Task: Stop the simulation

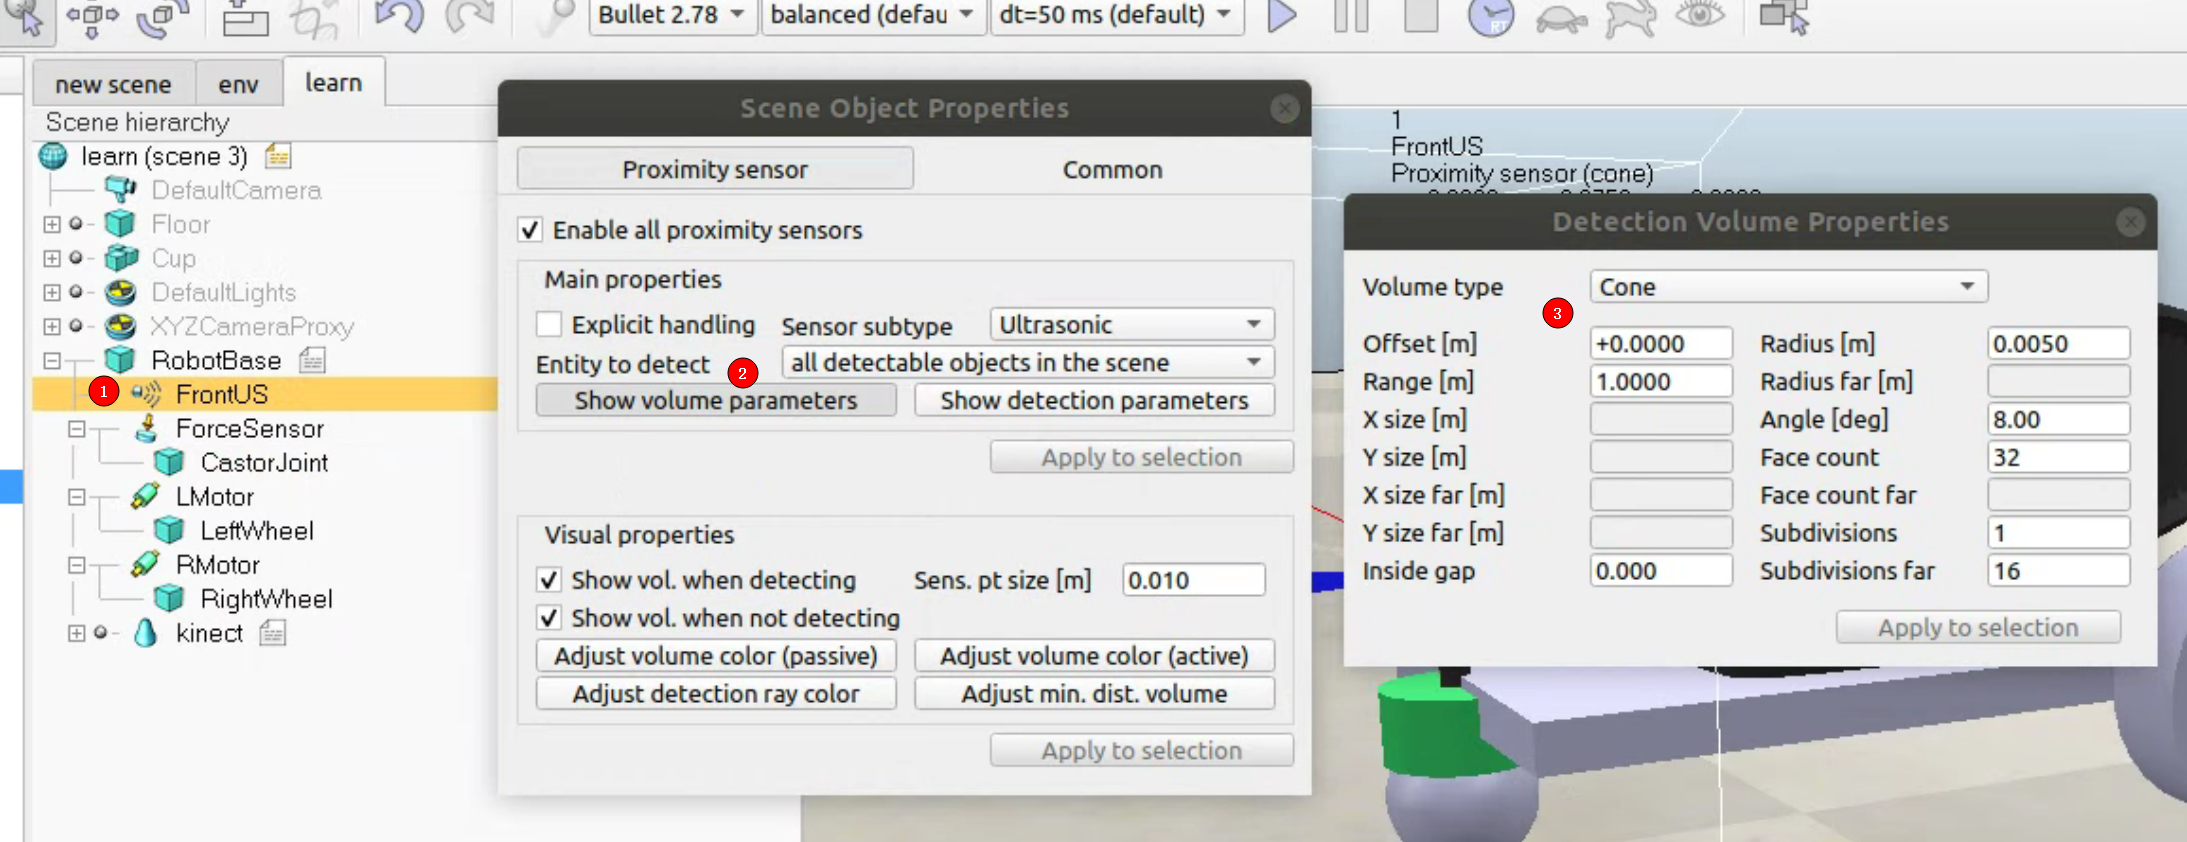Action: click(1421, 17)
